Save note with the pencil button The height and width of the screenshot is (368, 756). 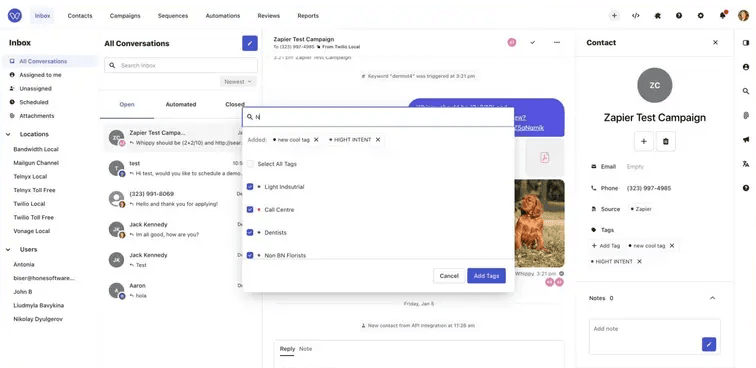pos(709,344)
